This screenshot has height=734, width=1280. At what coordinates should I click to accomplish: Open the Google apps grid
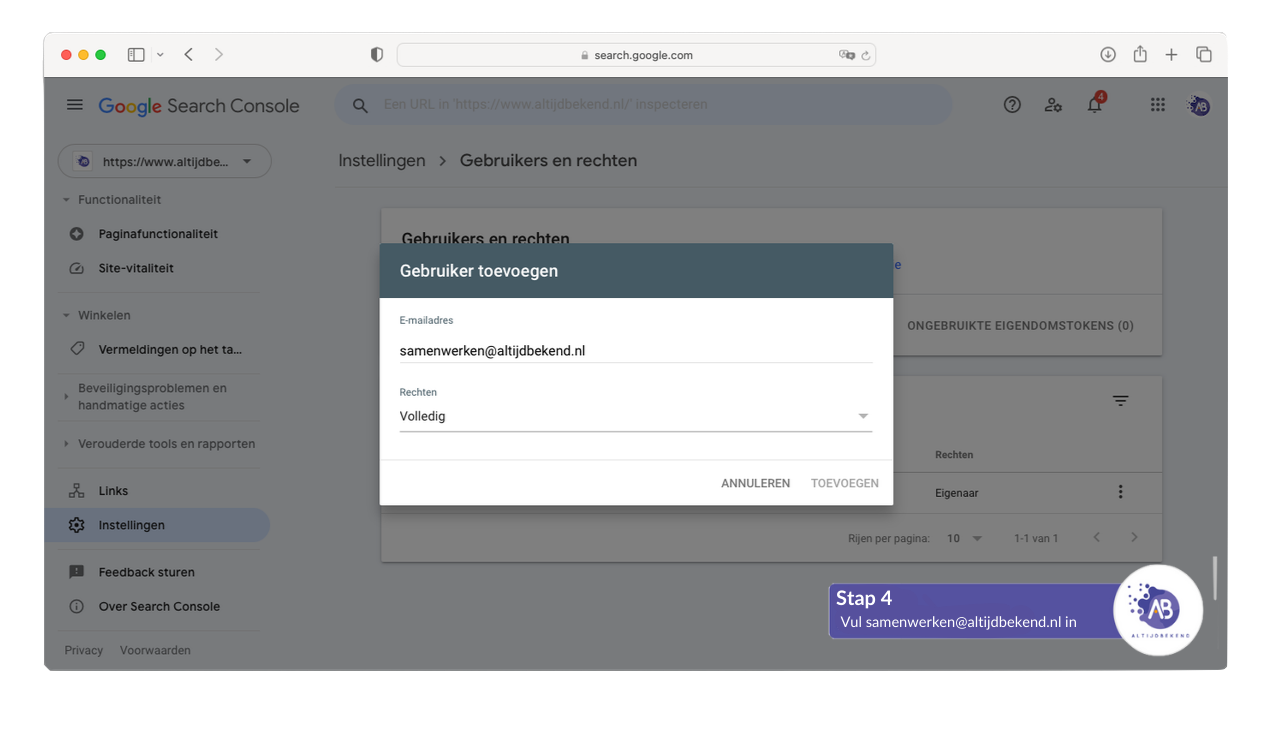[1158, 105]
